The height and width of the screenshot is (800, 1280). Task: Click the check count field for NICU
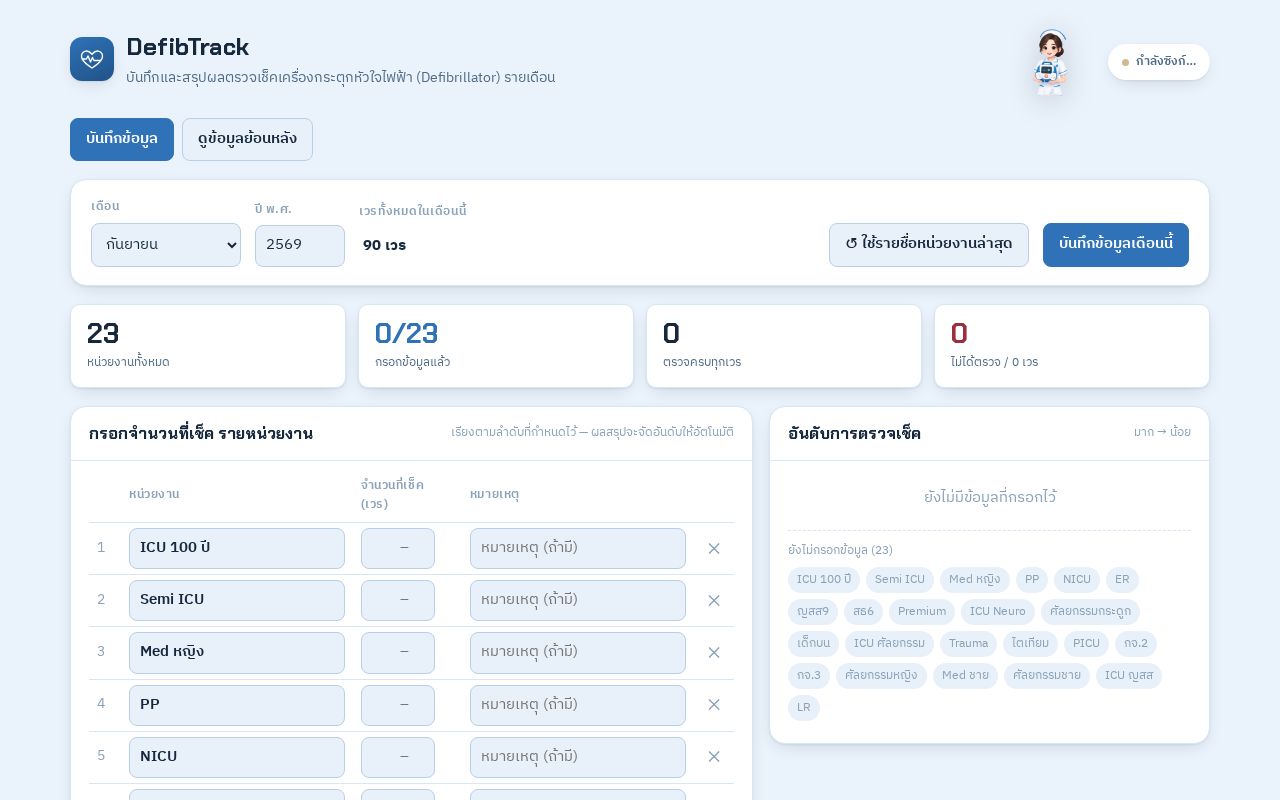point(398,757)
